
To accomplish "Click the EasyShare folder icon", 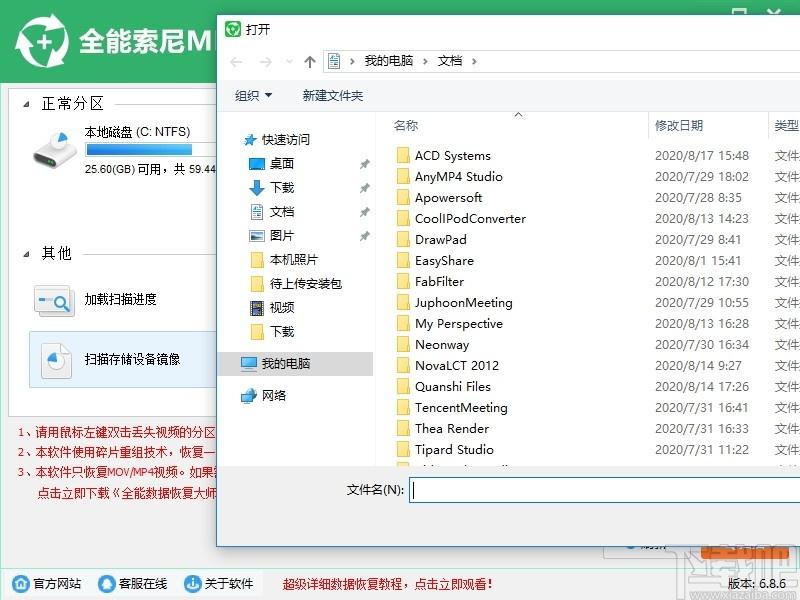I will click(403, 260).
